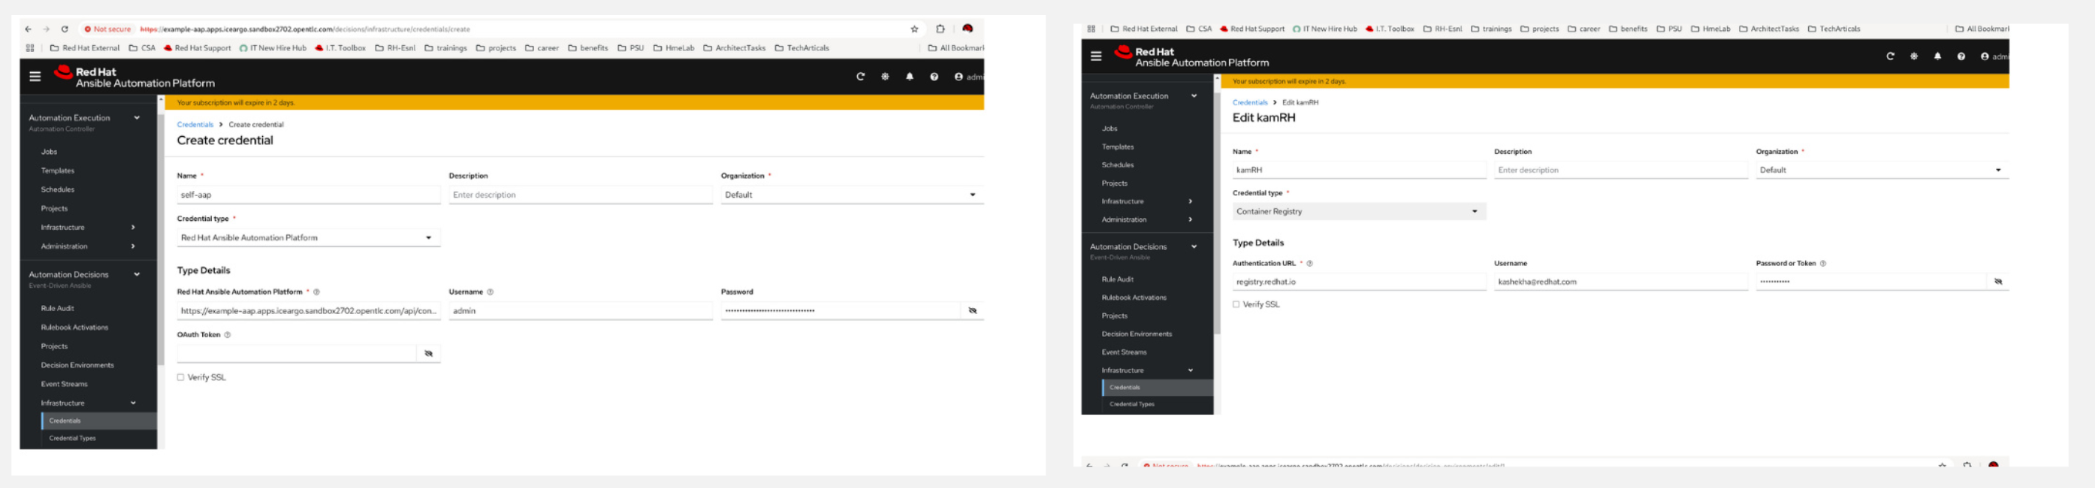Enable Verify SSL on Create credential form
Screen dimensions: 2095x488
click(181, 378)
